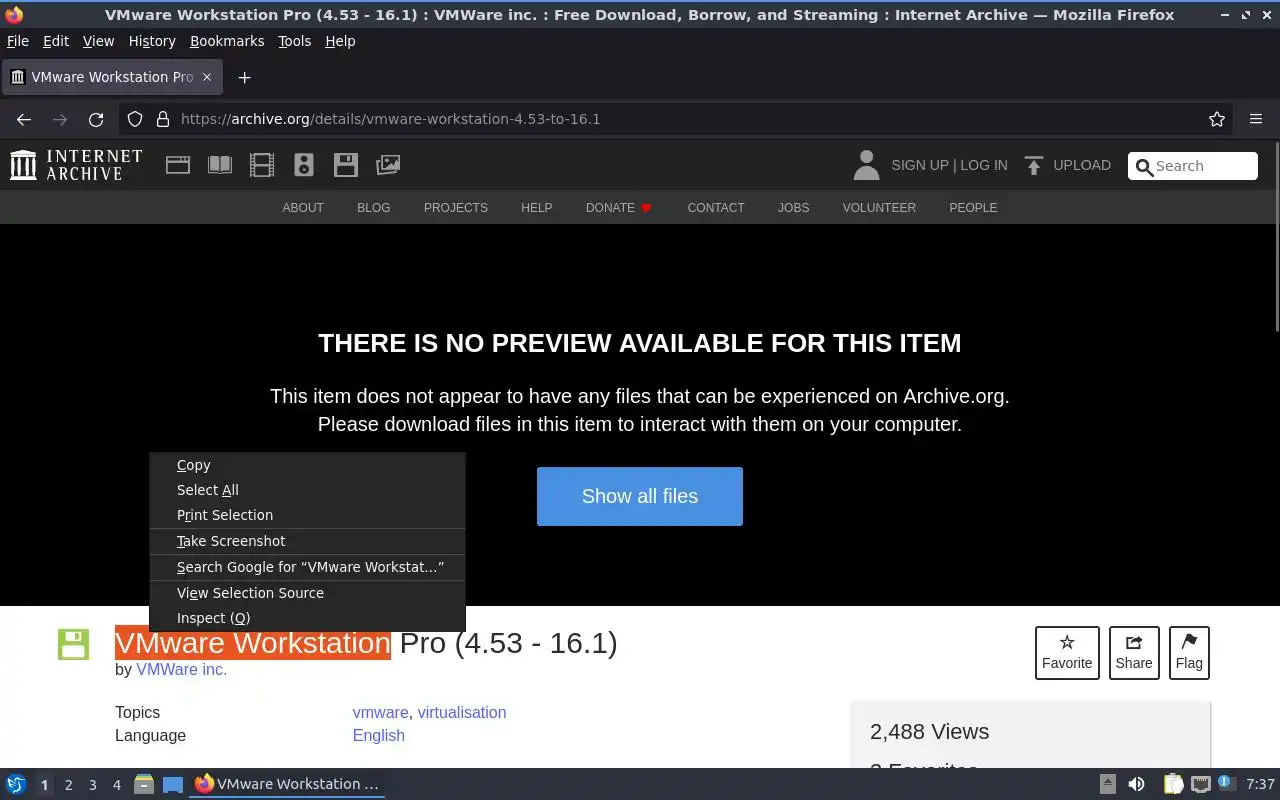1280x800 pixels.
Task: Focus the archive Search input field
Action: pyautogui.click(x=1193, y=166)
